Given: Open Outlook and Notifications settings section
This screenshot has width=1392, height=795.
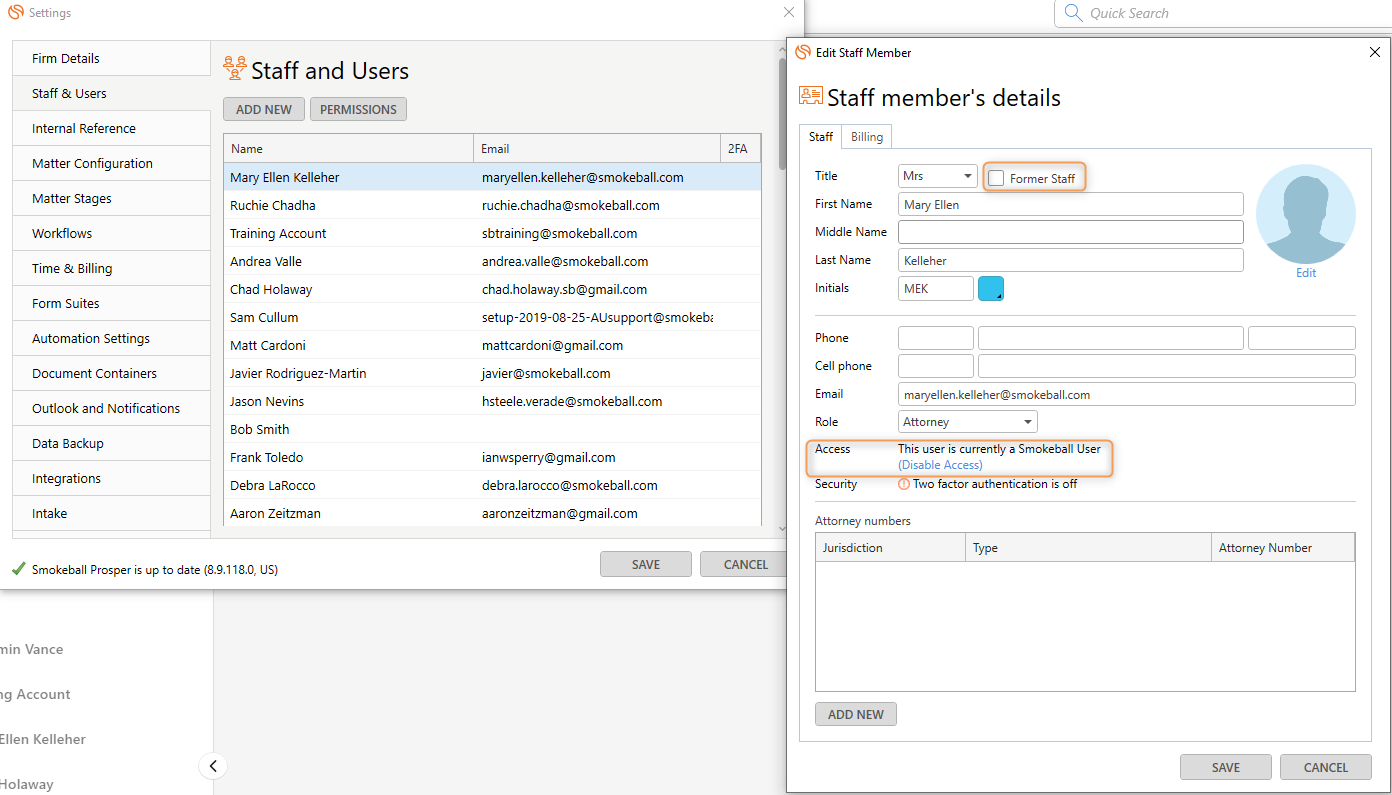Looking at the screenshot, I should 111,408.
